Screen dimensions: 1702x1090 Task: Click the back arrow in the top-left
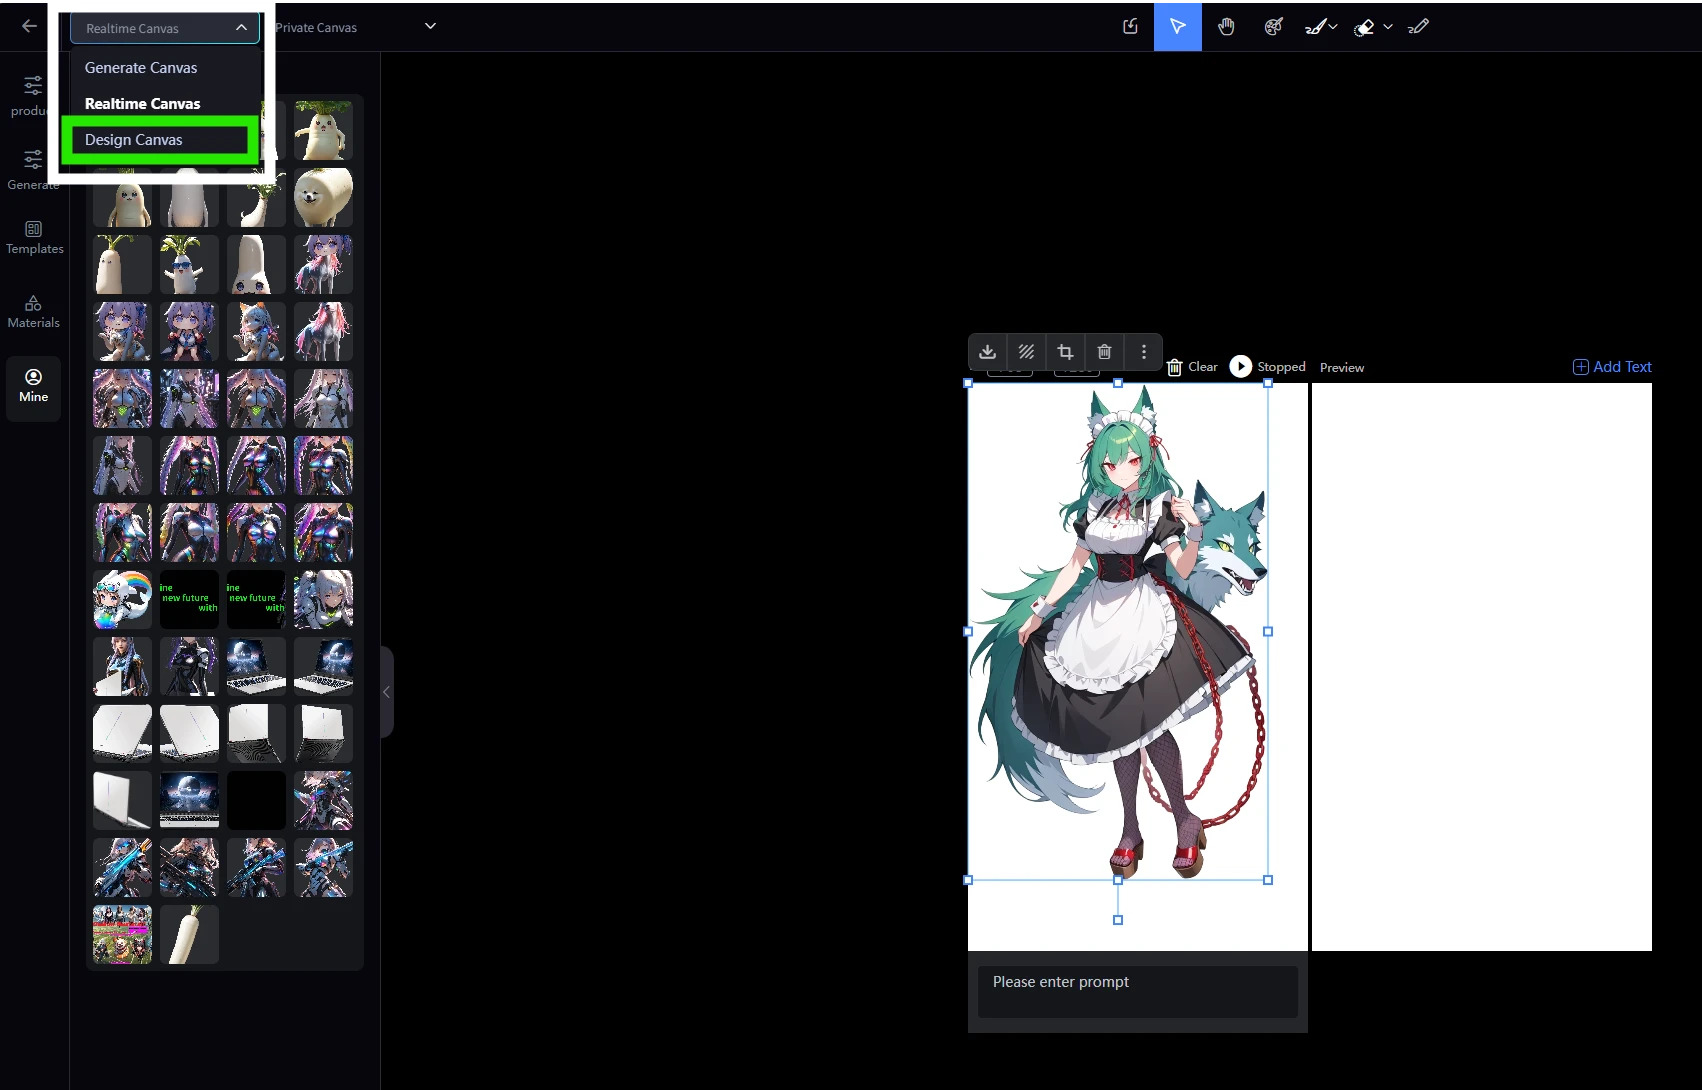29,27
